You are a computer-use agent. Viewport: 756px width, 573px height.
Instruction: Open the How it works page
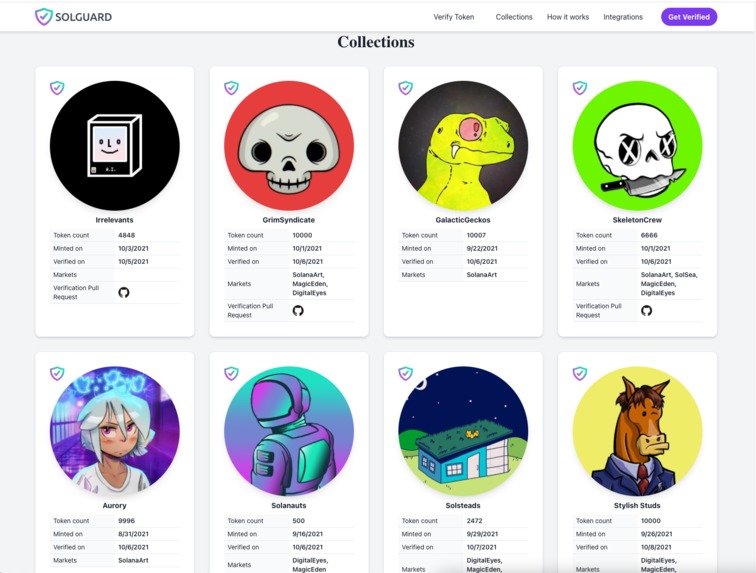coord(568,17)
